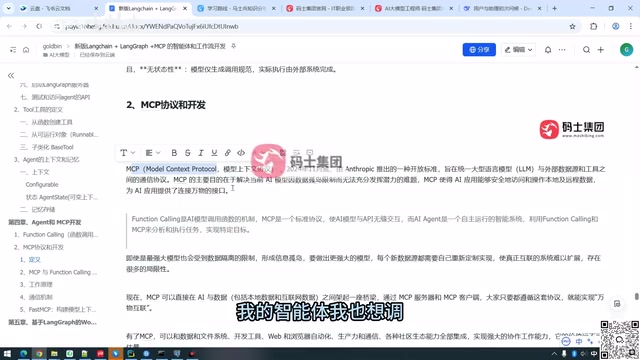Screen dimensions: 640x360
Task: Go back to previous page
Action: (x=9, y=27)
